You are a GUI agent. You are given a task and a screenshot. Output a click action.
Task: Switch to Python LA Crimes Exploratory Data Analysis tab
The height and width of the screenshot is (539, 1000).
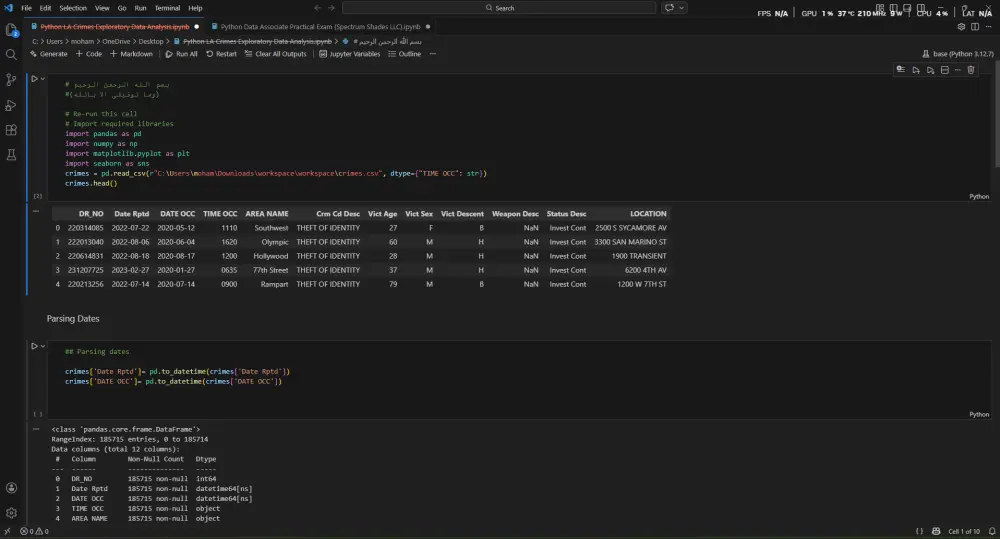click(115, 27)
